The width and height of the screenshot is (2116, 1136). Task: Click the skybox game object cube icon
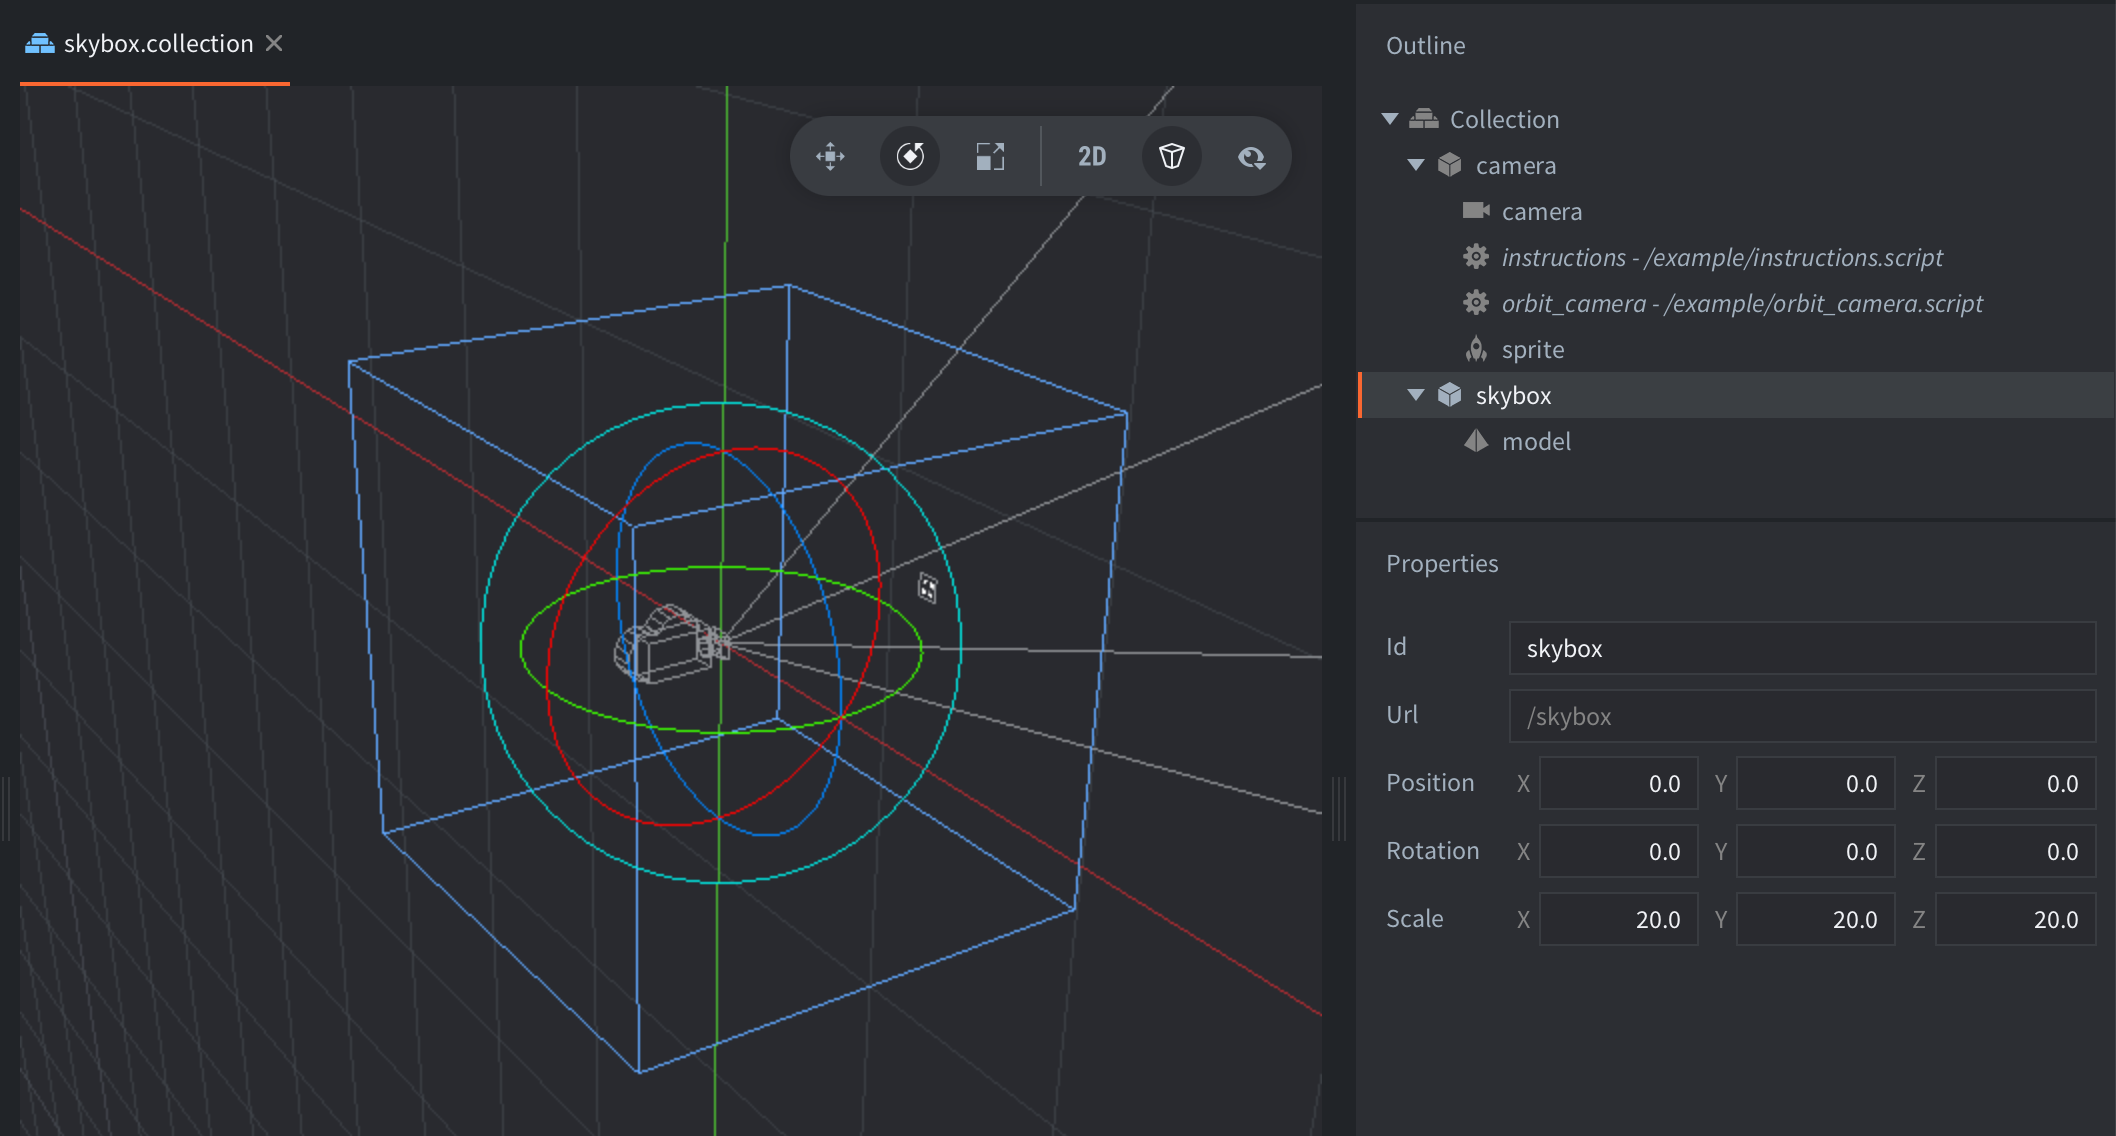pos(1450,395)
